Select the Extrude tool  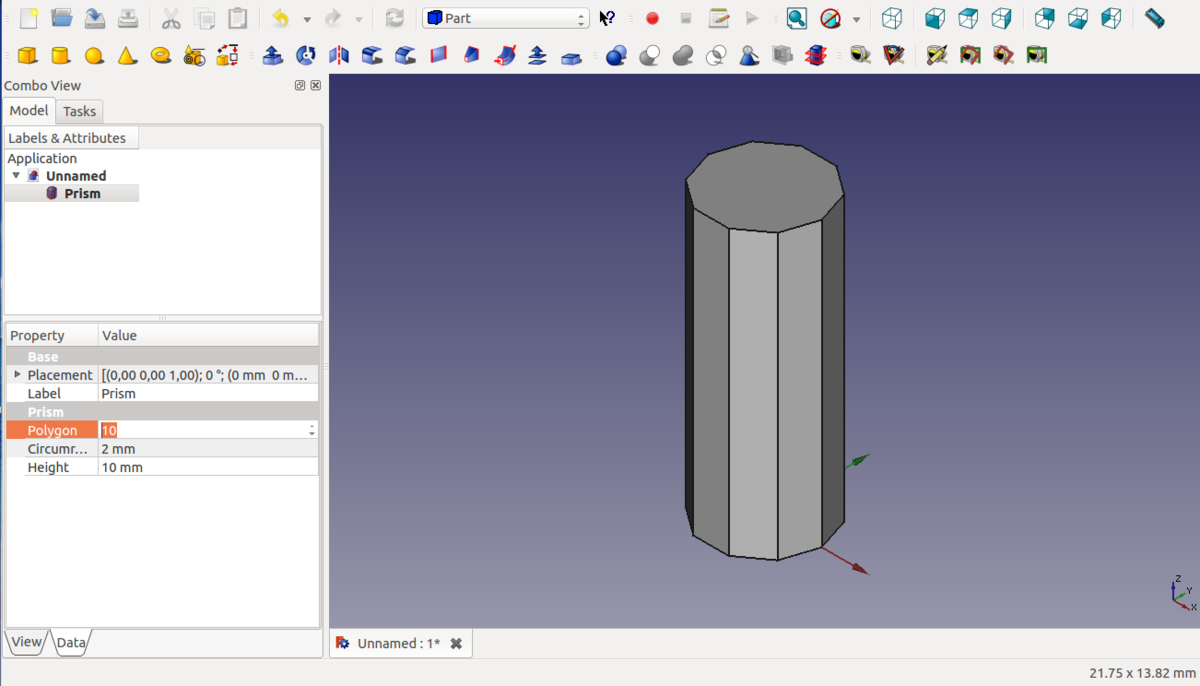pyautogui.click(x=272, y=55)
